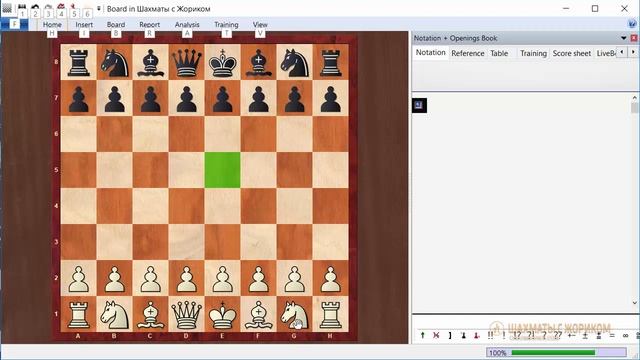The height and width of the screenshot is (360, 640).
Task: Select the white bishop on f1
Action: 258,315
